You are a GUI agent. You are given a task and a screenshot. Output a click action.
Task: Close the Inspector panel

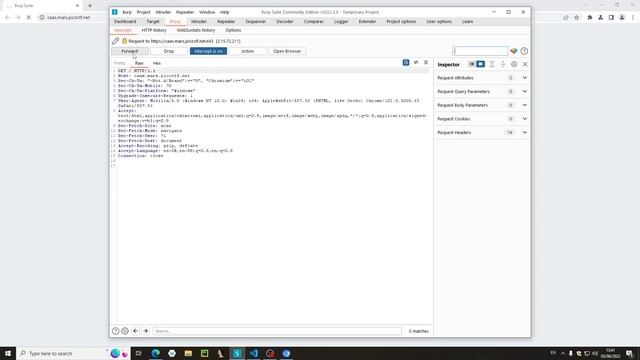[x=525, y=64]
